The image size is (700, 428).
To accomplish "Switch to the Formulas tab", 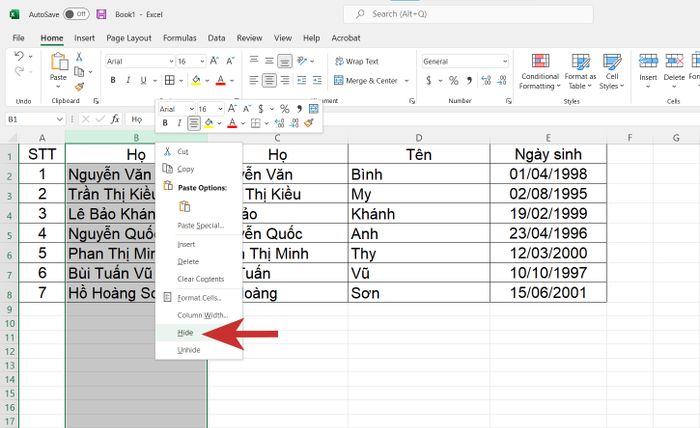I will 179,38.
